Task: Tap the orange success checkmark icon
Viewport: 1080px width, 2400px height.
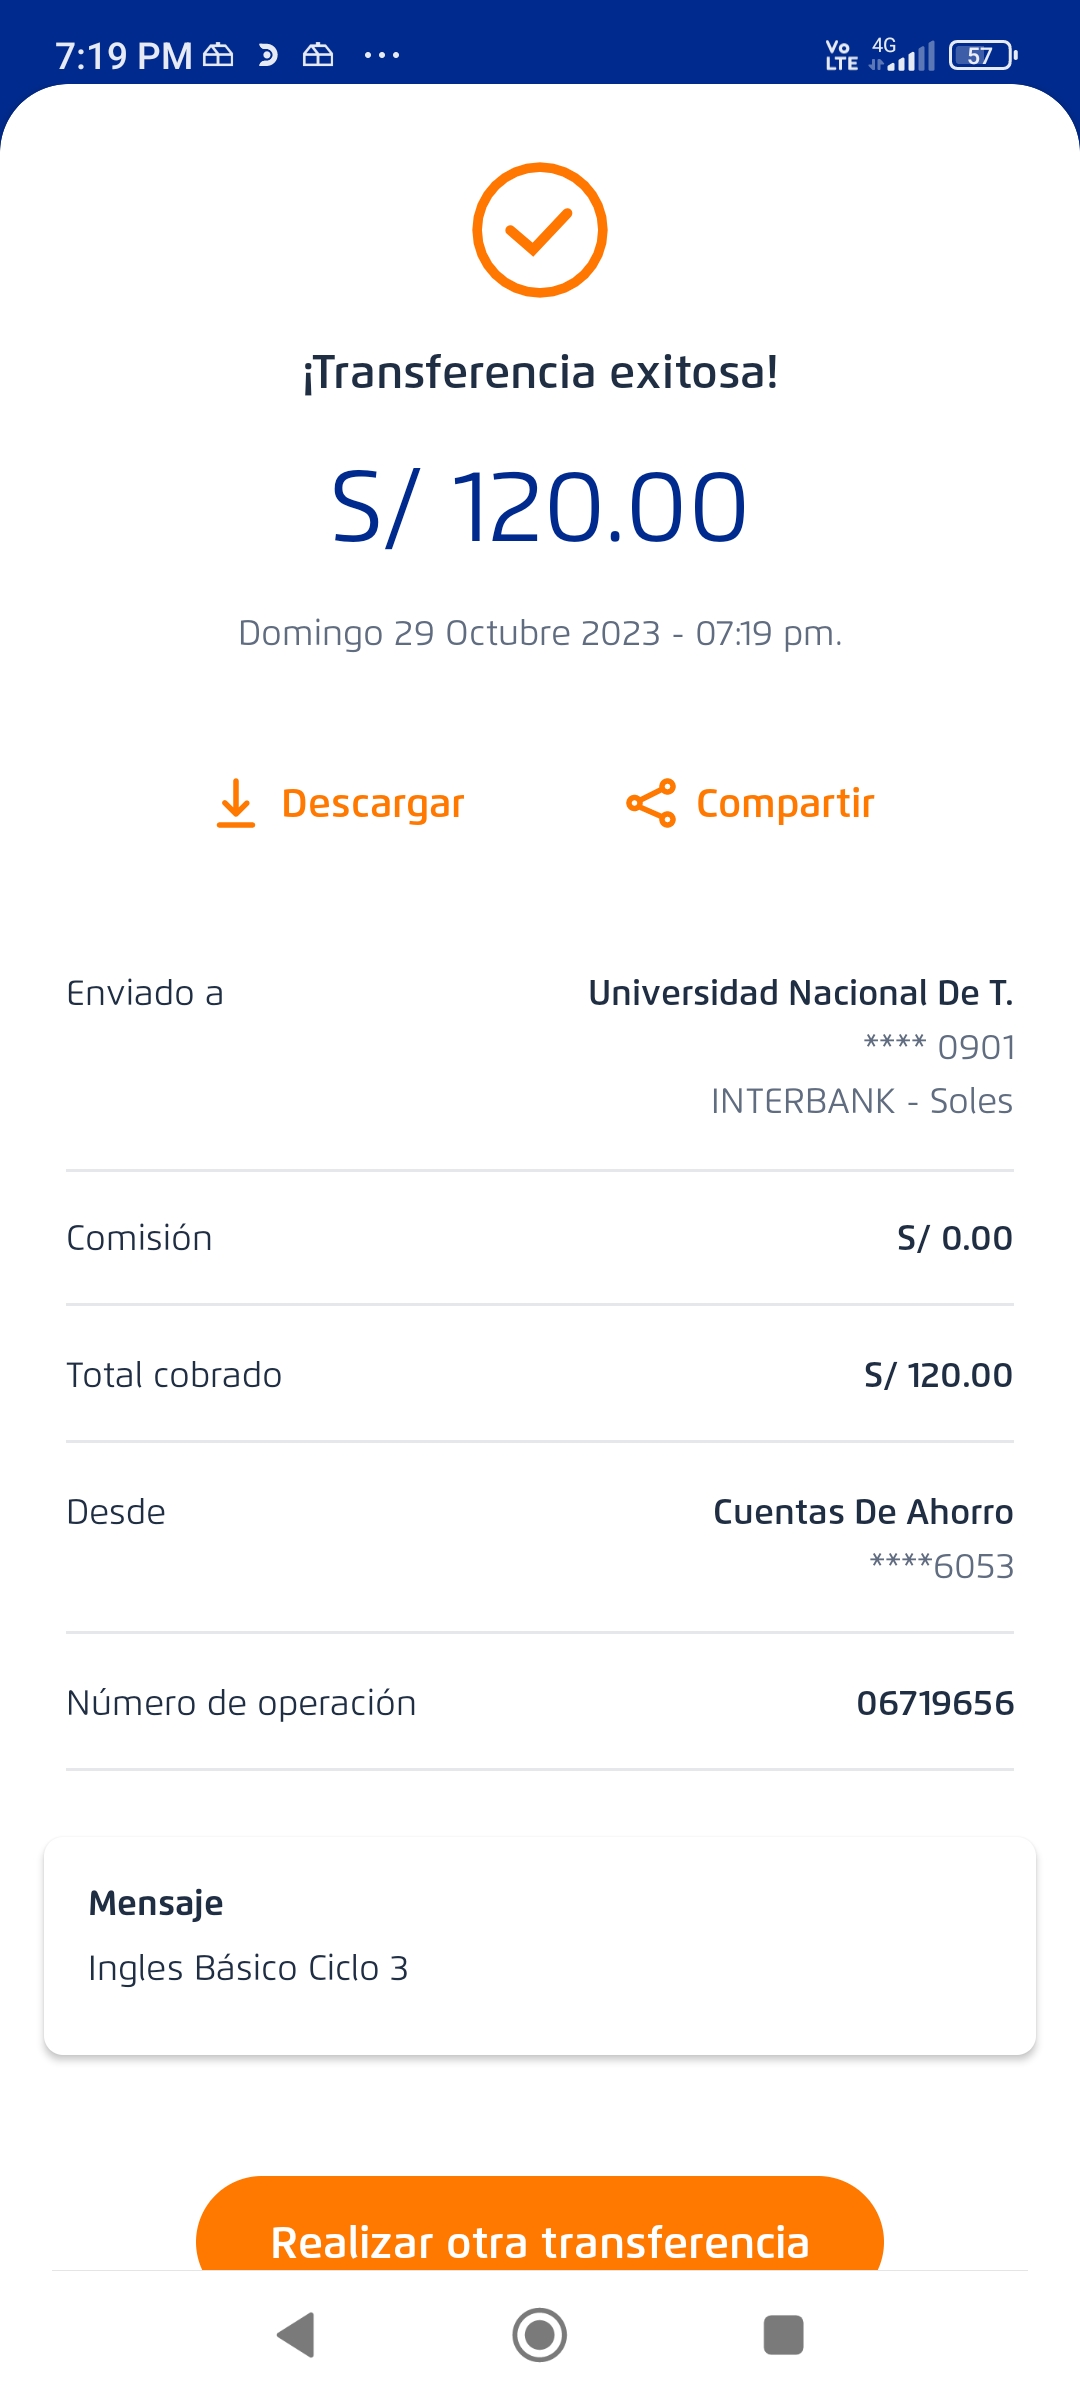Action: pyautogui.click(x=540, y=230)
